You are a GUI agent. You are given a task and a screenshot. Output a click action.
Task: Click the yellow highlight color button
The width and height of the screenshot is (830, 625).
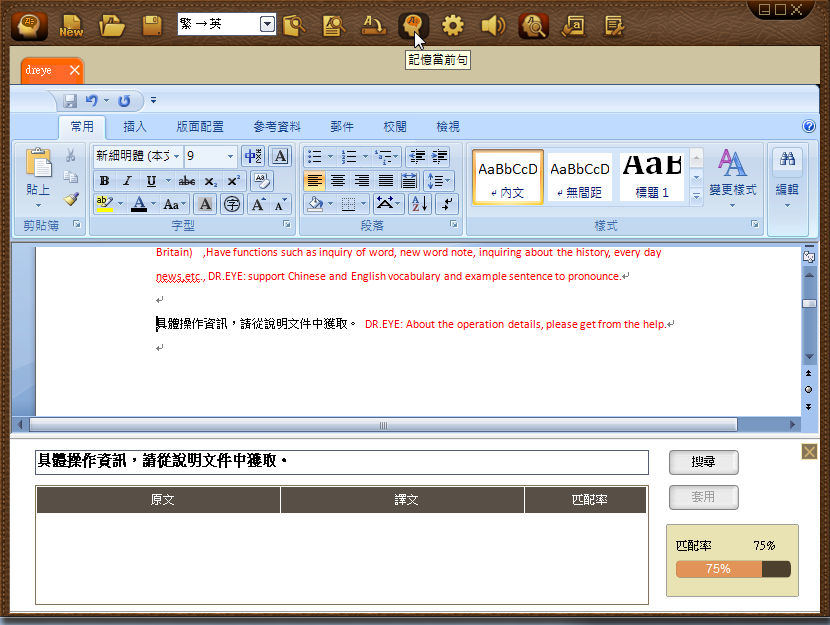pyautogui.click(x=104, y=204)
